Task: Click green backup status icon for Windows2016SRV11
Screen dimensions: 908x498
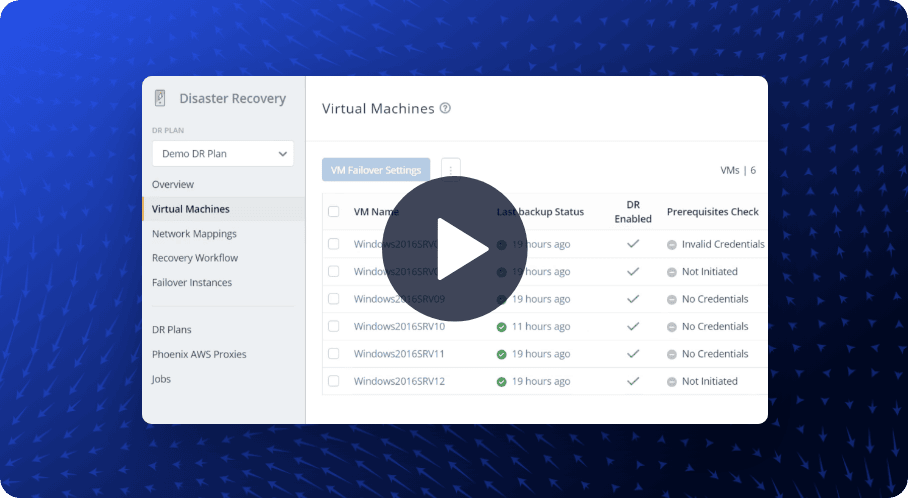Action: click(x=502, y=354)
